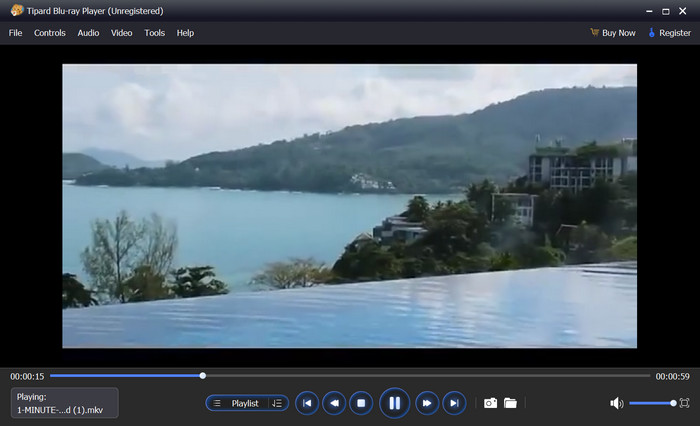Screen dimensions: 700x426
Task: Rewind the video
Action: pyautogui.click(x=334, y=403)
